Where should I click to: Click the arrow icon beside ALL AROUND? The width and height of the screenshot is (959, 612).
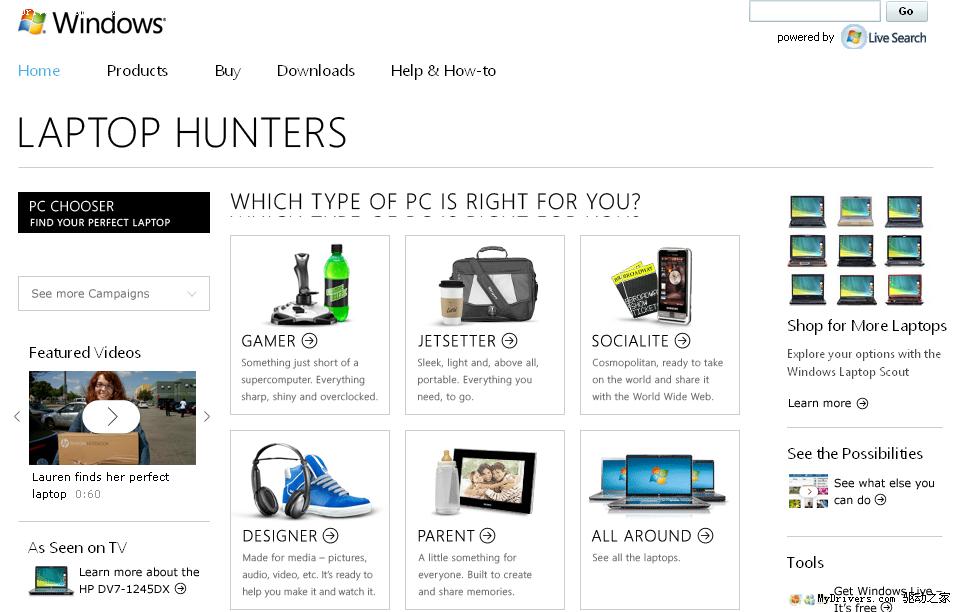(x=705, y=536)
